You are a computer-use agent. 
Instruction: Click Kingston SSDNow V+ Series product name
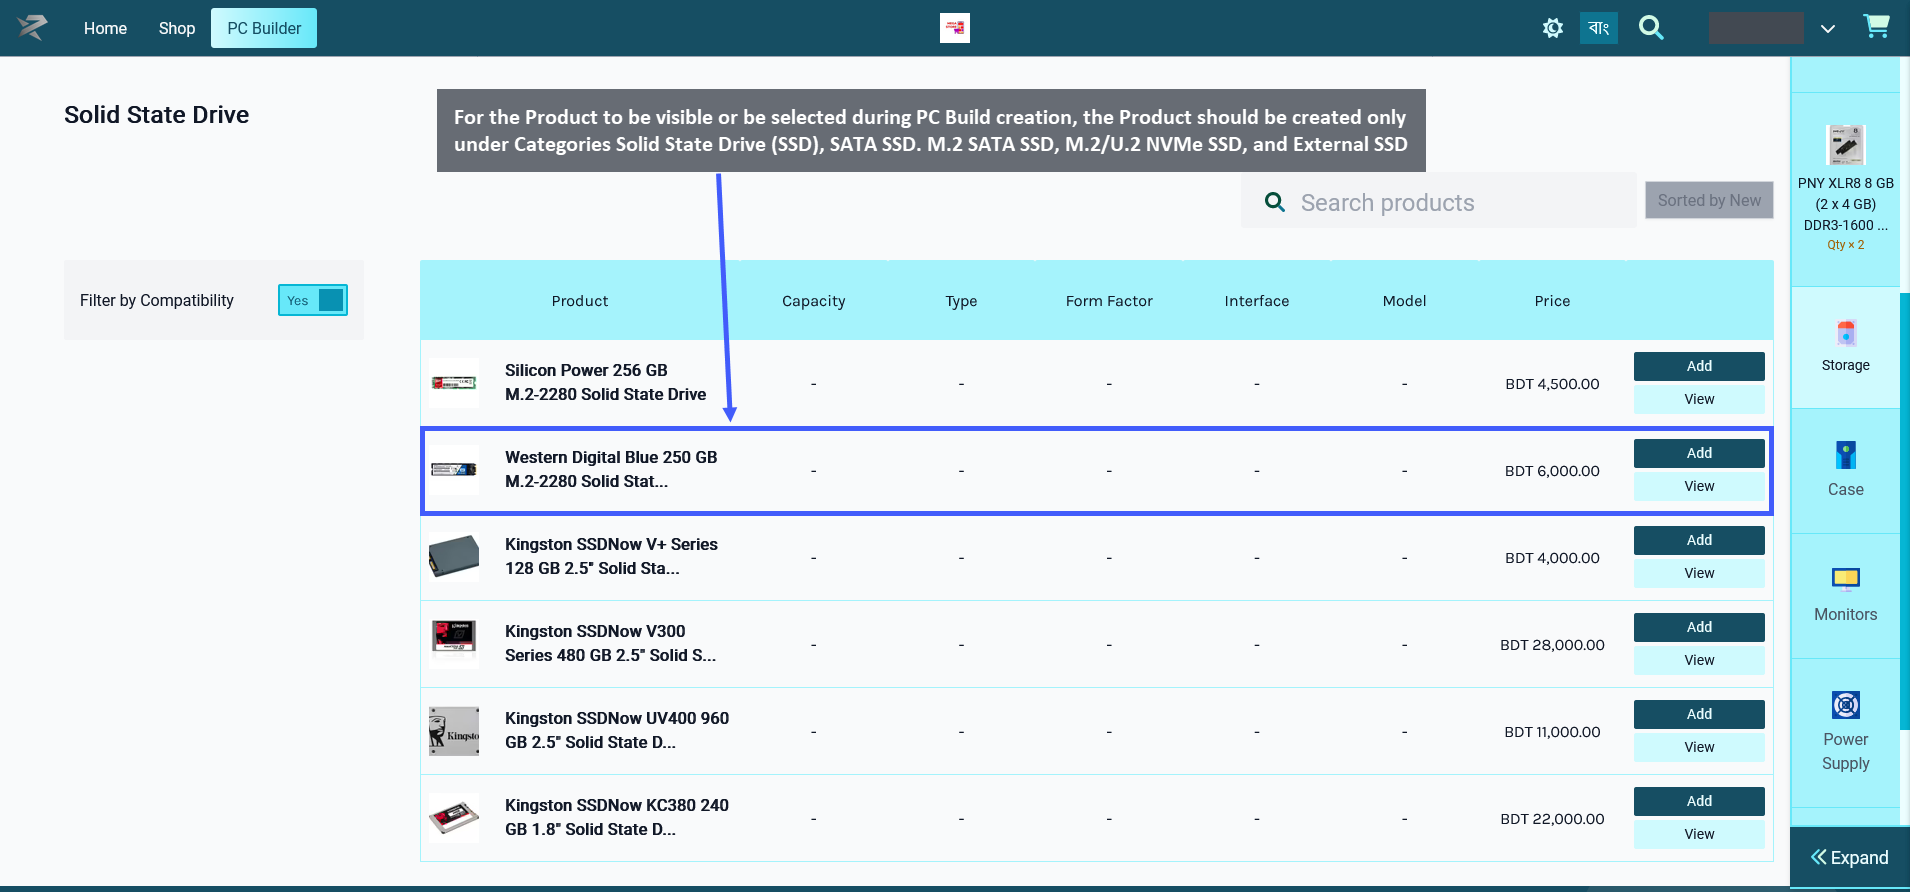(611, 556)
